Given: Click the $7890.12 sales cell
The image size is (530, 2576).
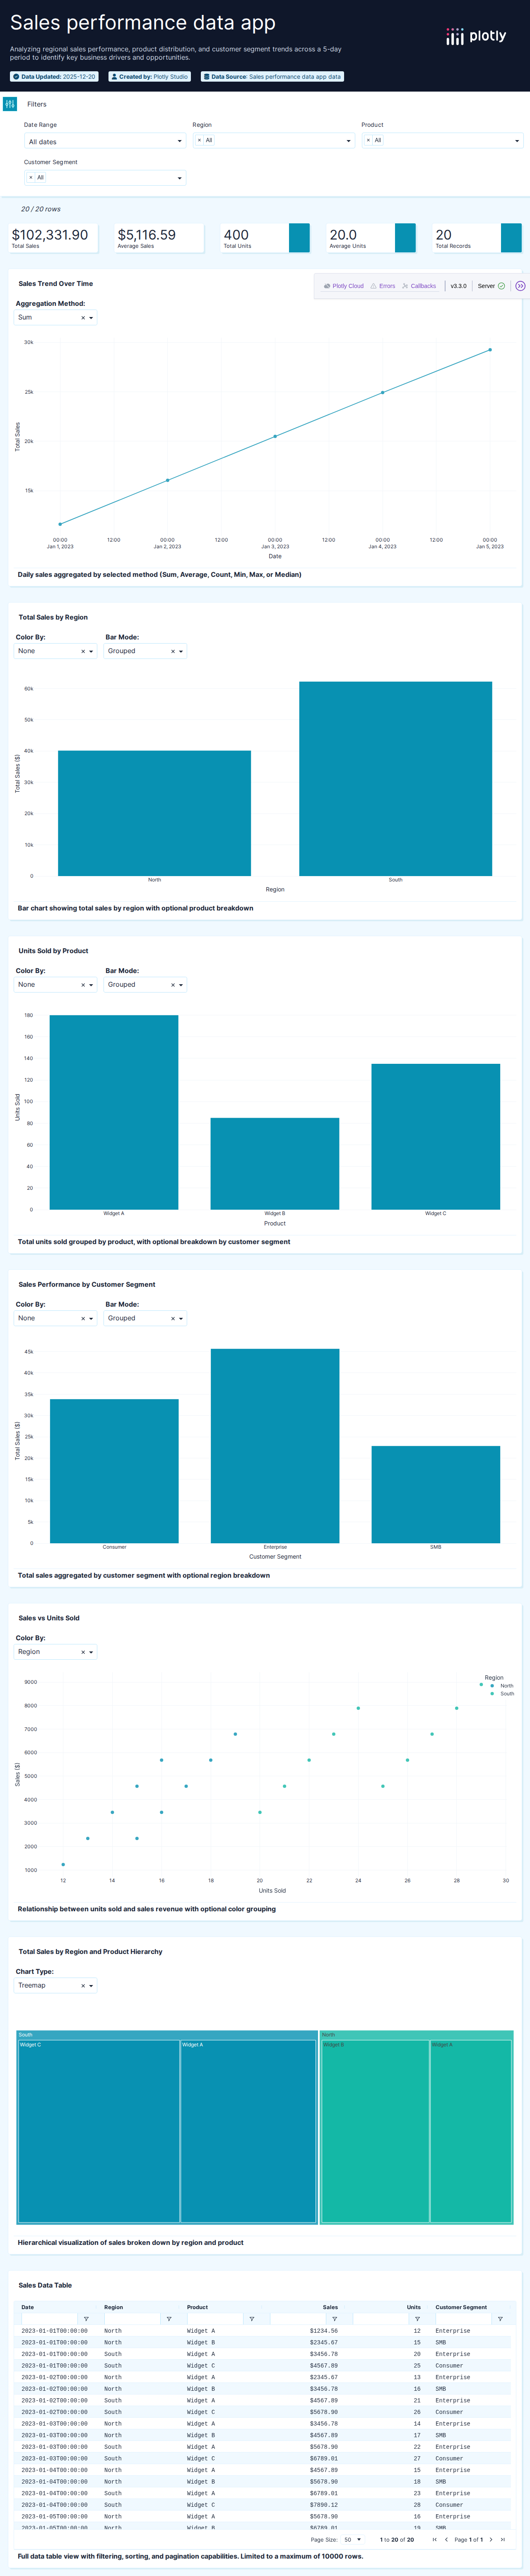Looking at the screenshot, I should (323, 2505).
